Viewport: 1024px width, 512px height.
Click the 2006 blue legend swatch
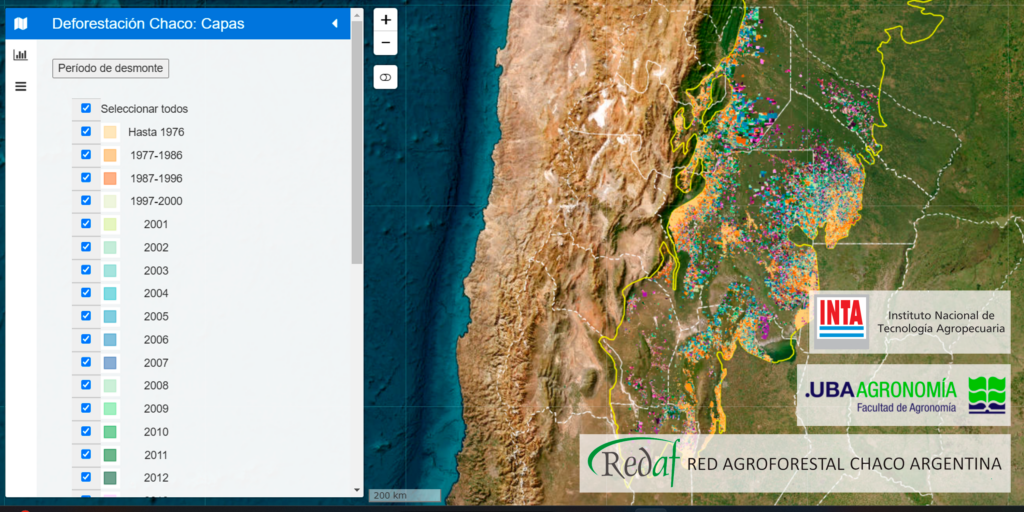click(110, 340)
